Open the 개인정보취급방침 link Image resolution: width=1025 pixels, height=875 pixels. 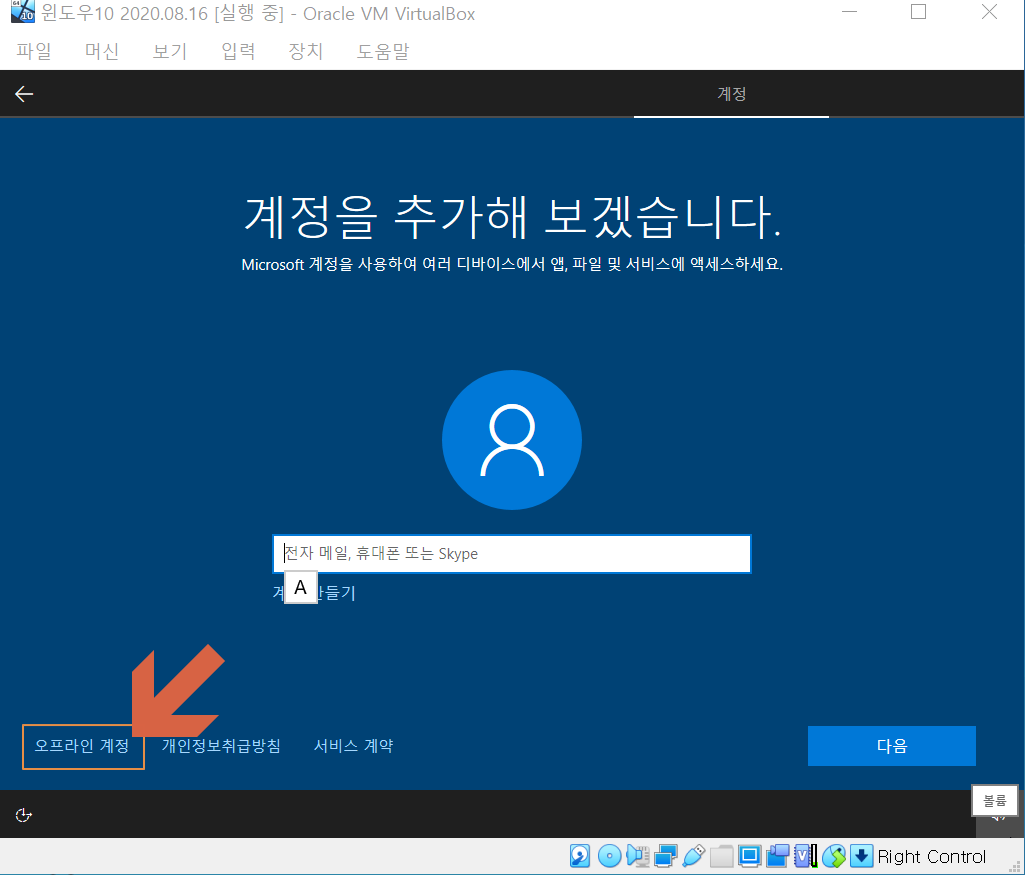click(221, 746)
